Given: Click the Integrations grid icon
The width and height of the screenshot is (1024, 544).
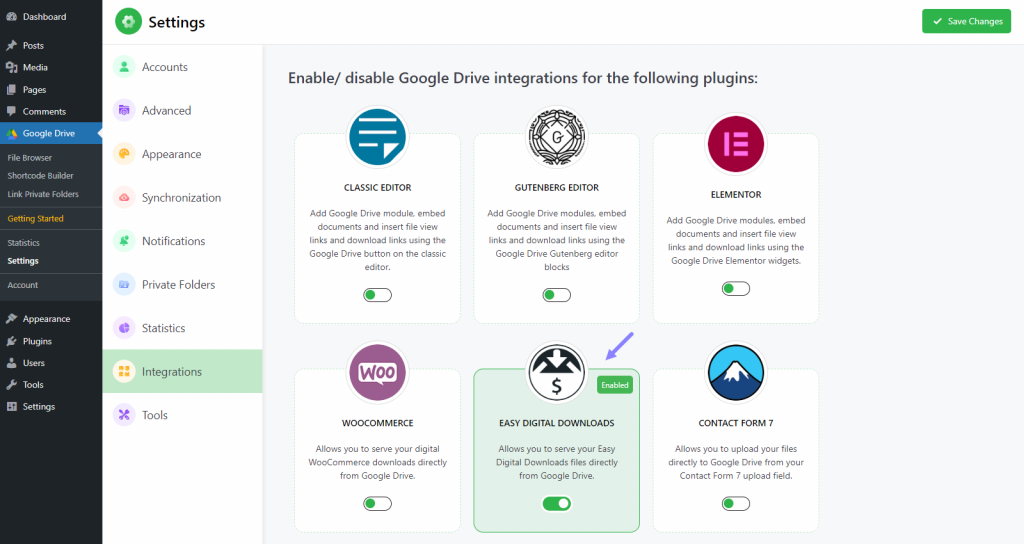Looking at the screenshot, I should pos(124,372).
